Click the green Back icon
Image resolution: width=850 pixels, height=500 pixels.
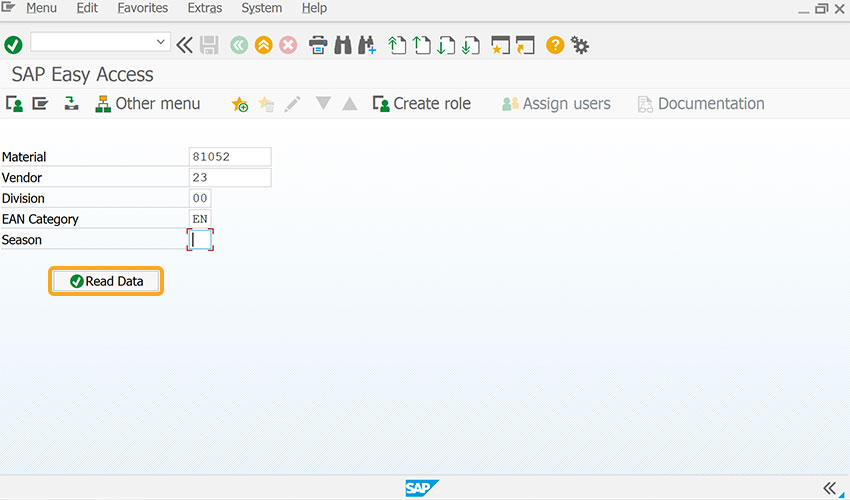(x=239, y=45)
